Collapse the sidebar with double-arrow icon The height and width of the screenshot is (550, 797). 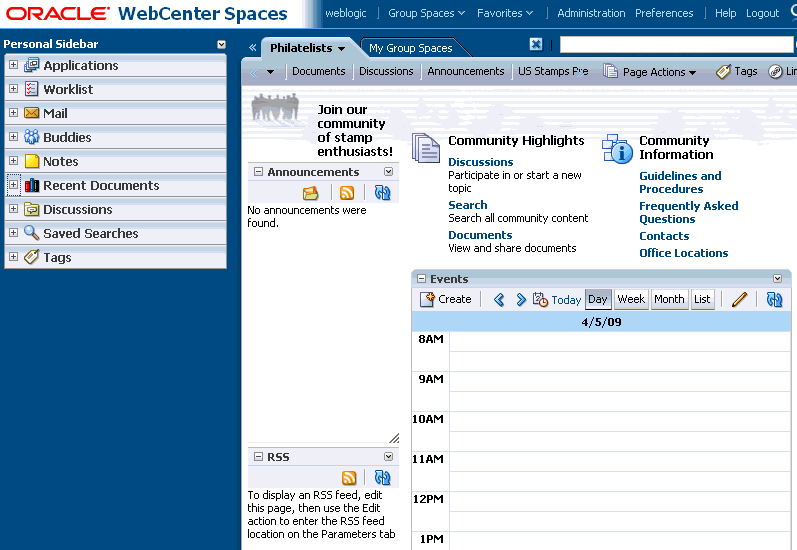[x=252, y=47]
